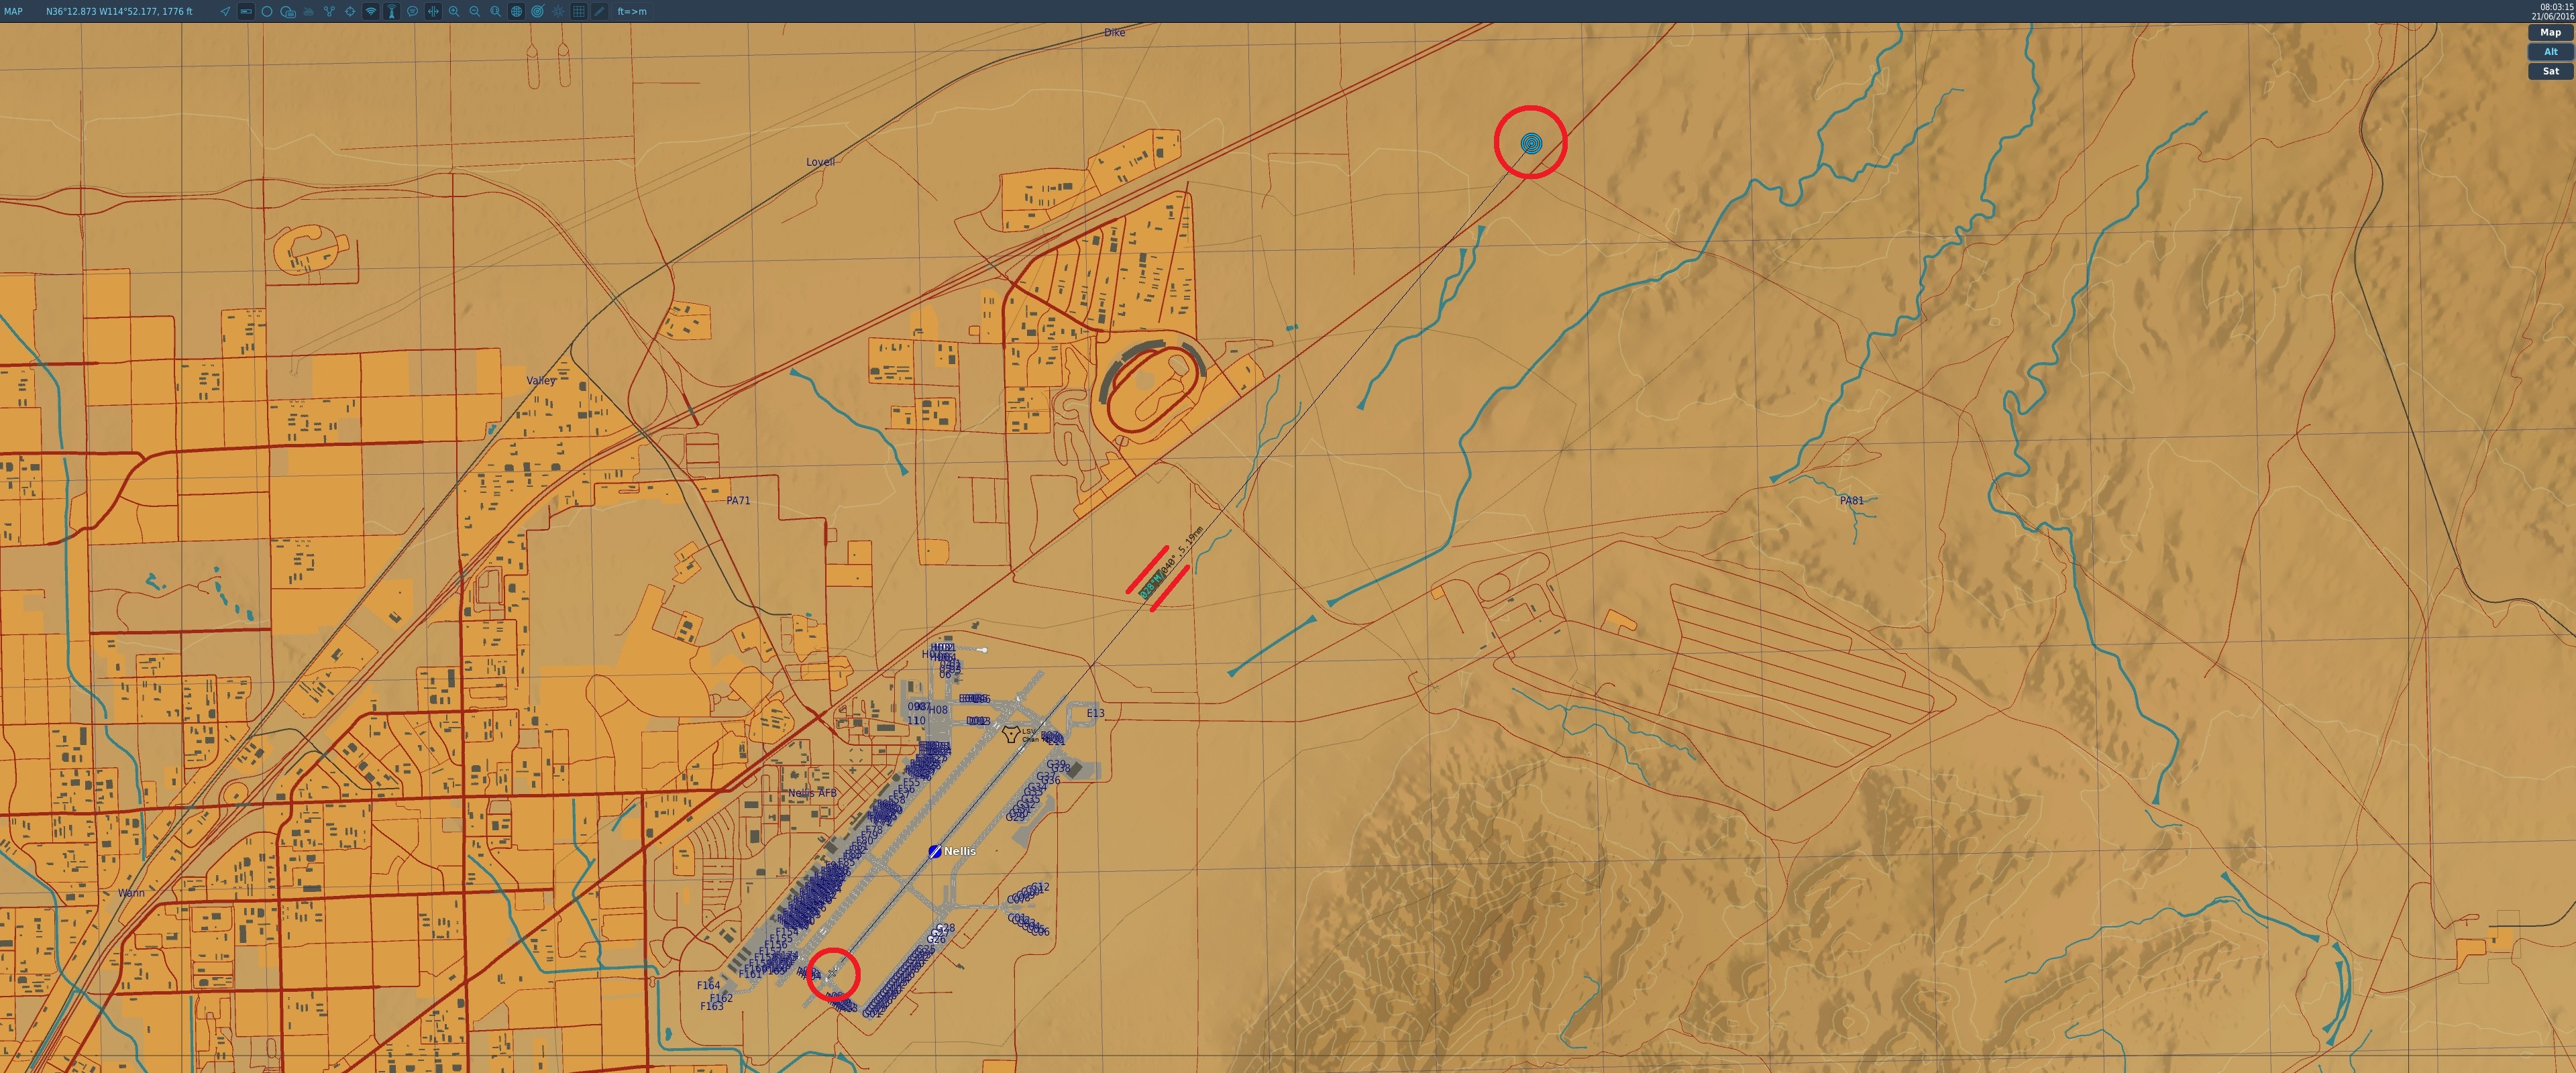The image size is (2576, 1073).
Task: Click the 08:03:15 mission time display
Action: pyautogui.click(x=2556, y=6)
